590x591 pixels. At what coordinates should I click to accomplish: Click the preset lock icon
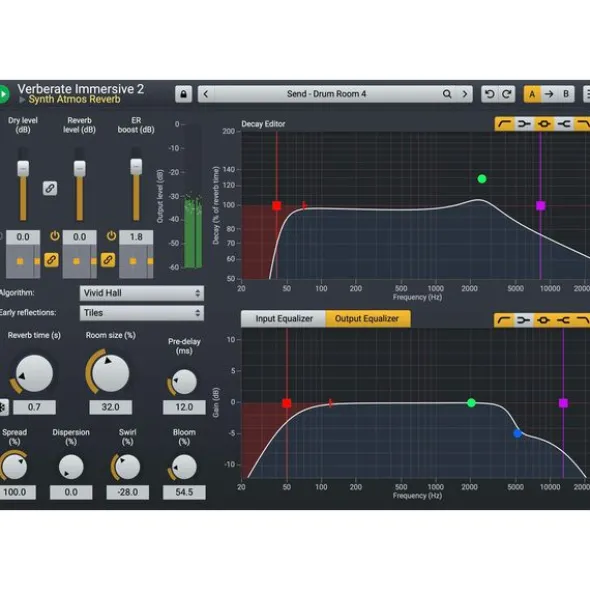(x=184, y=94)
